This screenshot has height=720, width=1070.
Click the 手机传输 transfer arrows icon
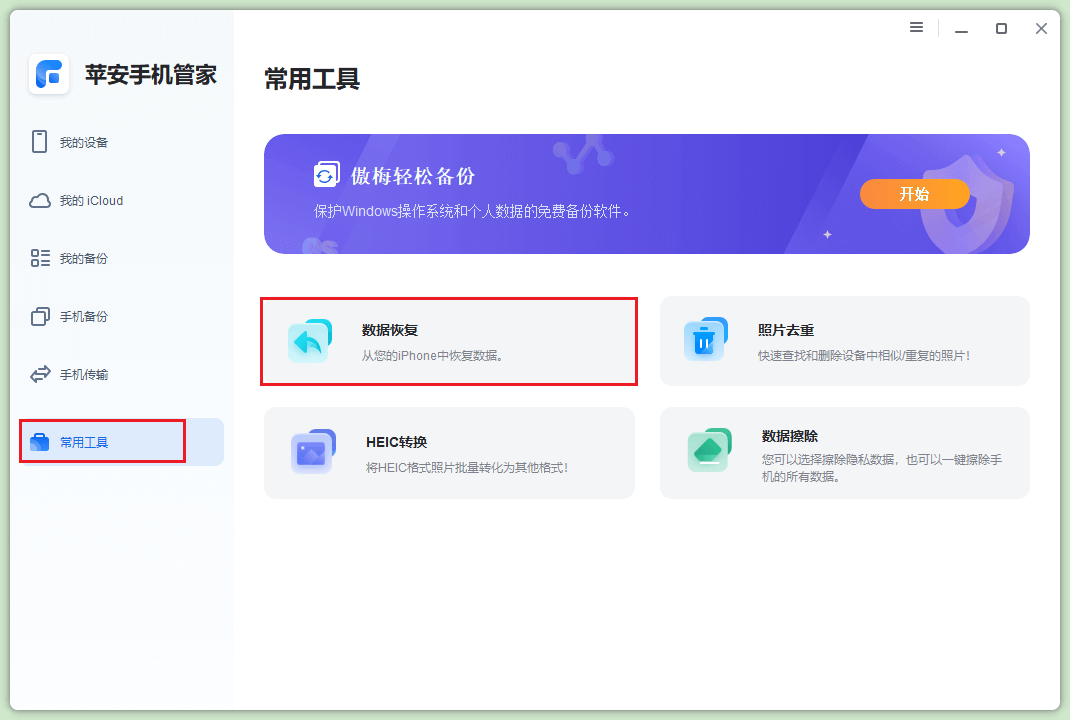[x=39, y=374]
